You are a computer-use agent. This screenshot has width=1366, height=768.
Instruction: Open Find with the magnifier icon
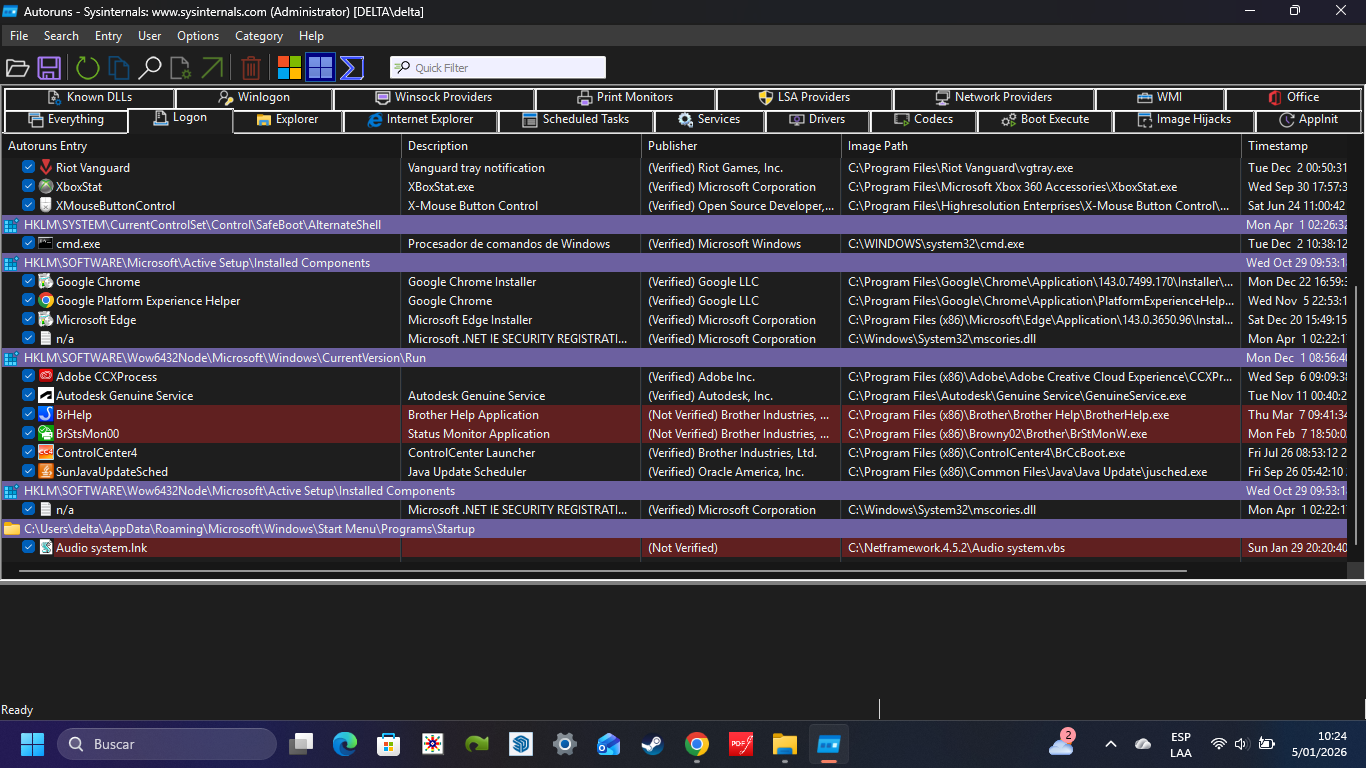[150, 68]
